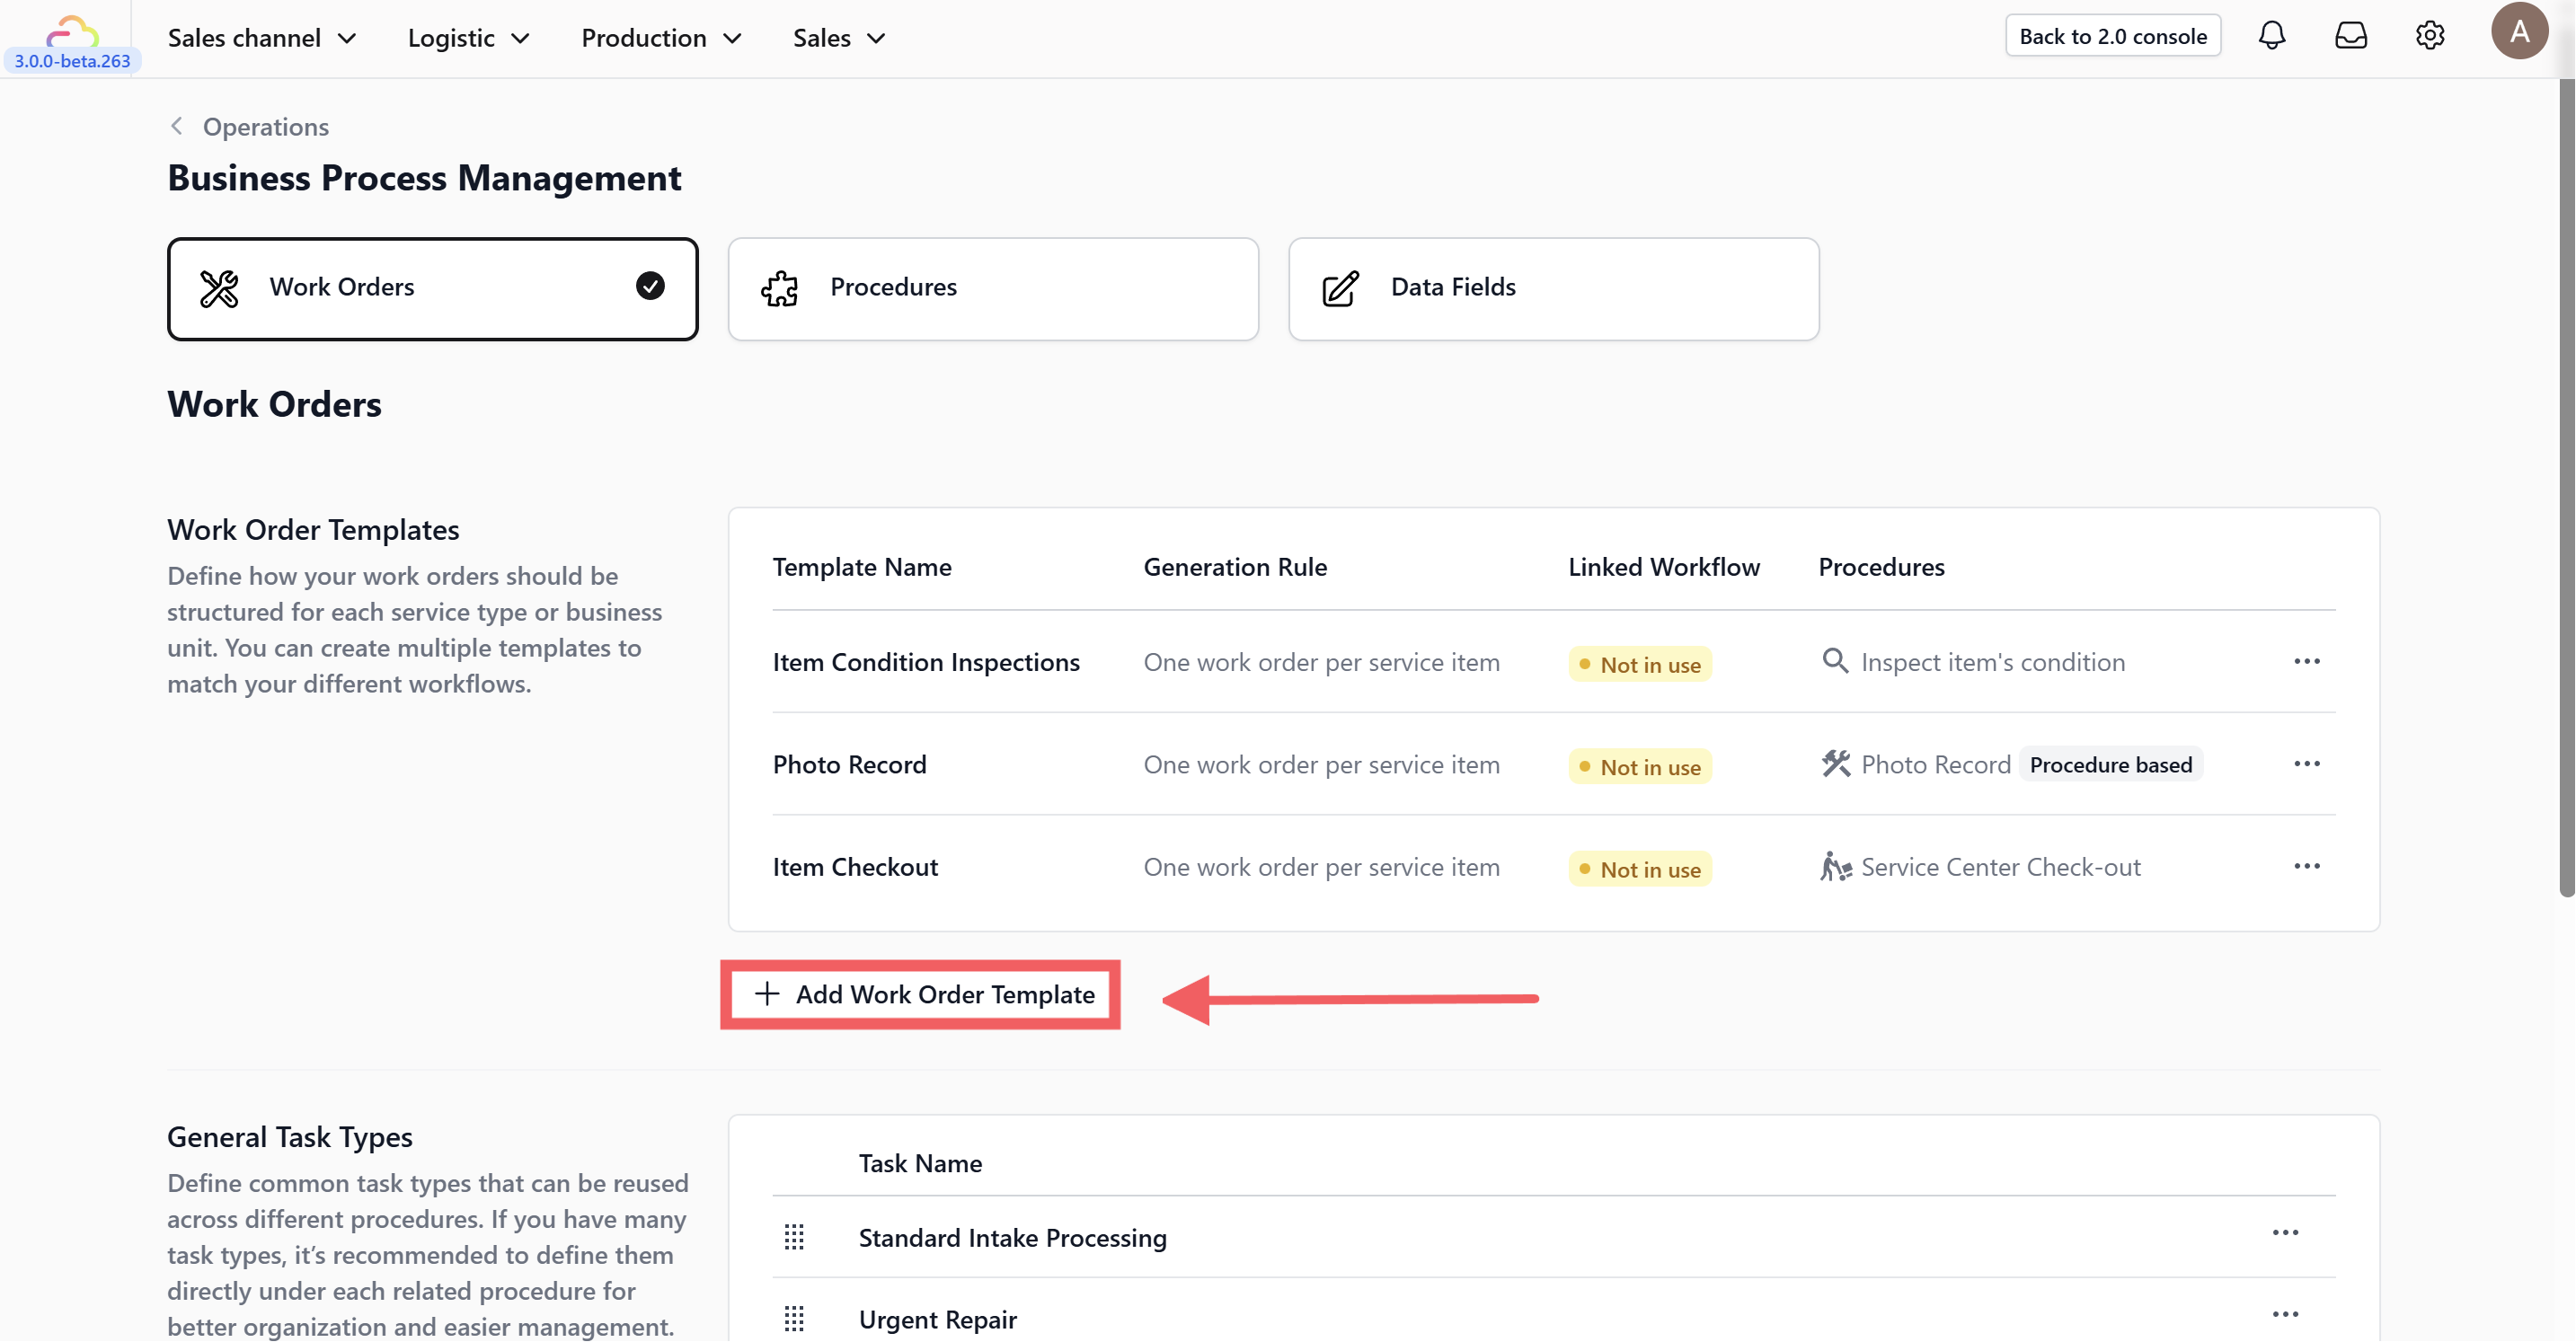Viewport: 2576px width, 1342px height.
Task: Open more options for Photo Record template
Action: (x=2306, y=764)
